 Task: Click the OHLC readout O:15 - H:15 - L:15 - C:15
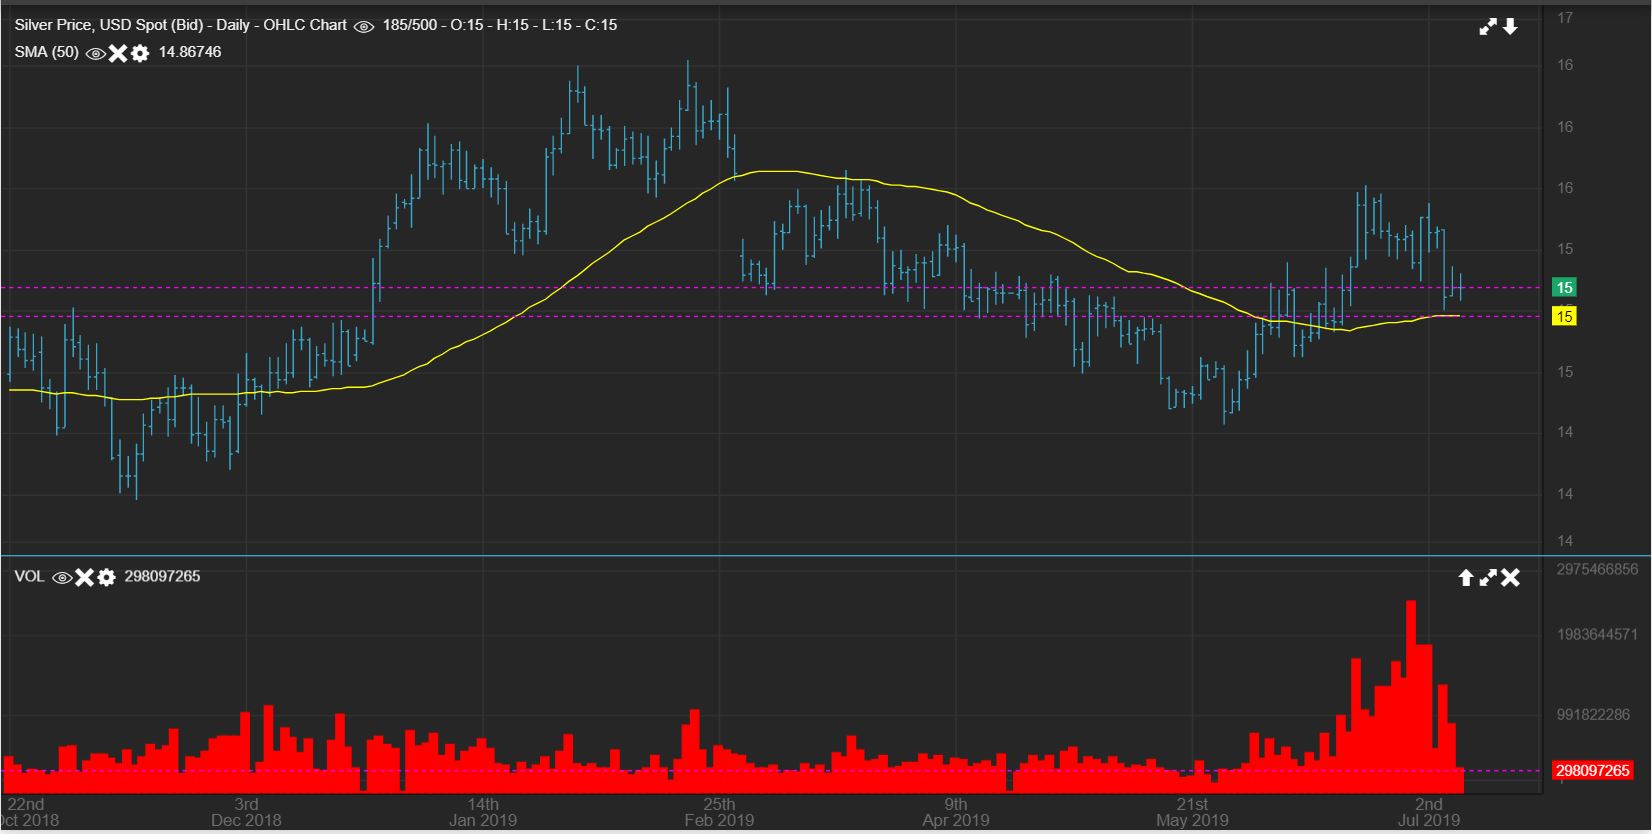(x=534, y=25)
